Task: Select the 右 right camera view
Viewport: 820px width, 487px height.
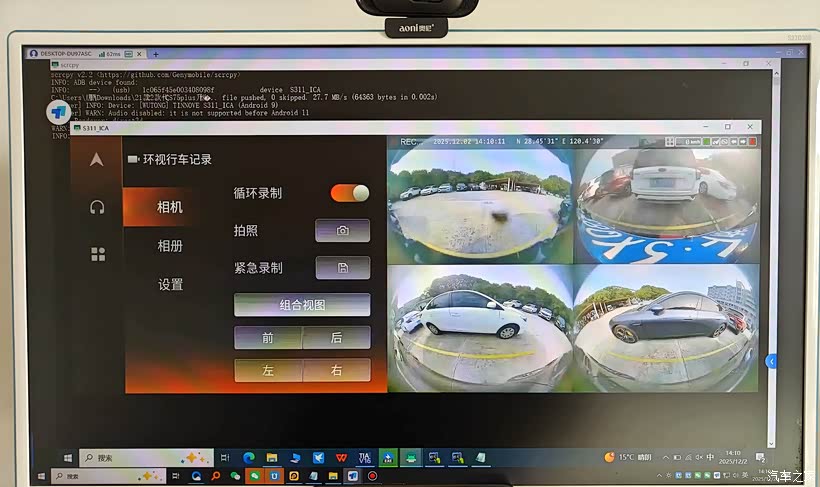Action: click(336, 370)
